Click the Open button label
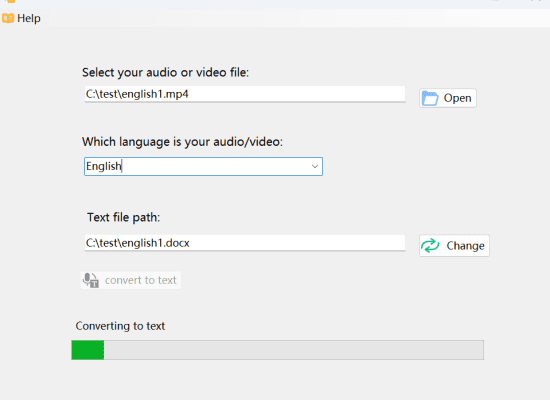The height and width of the screenshot is (400, 550). tap(457, 98)
